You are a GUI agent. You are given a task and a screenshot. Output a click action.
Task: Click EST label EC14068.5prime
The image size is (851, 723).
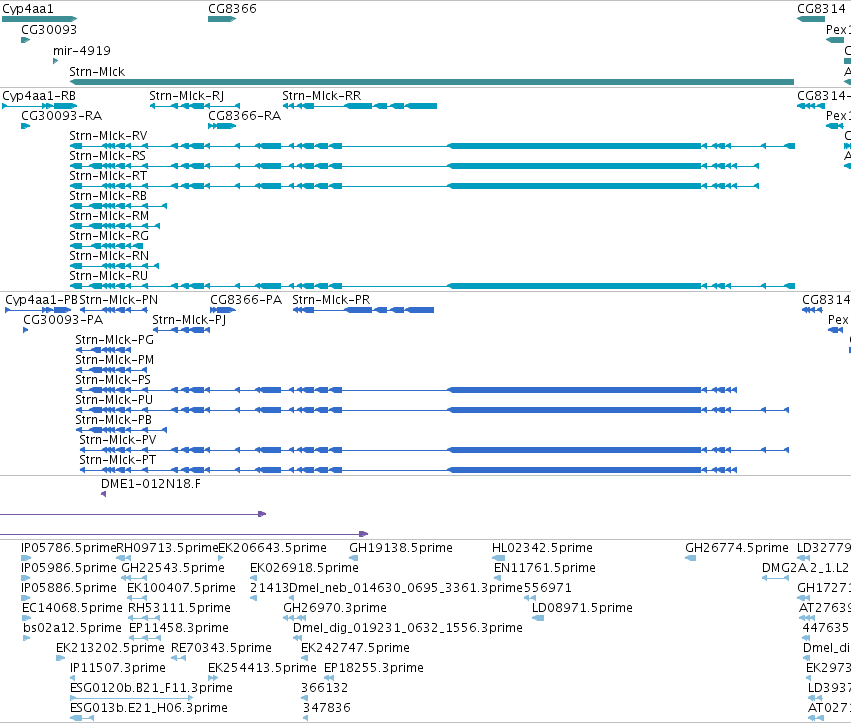pos(72,608)
